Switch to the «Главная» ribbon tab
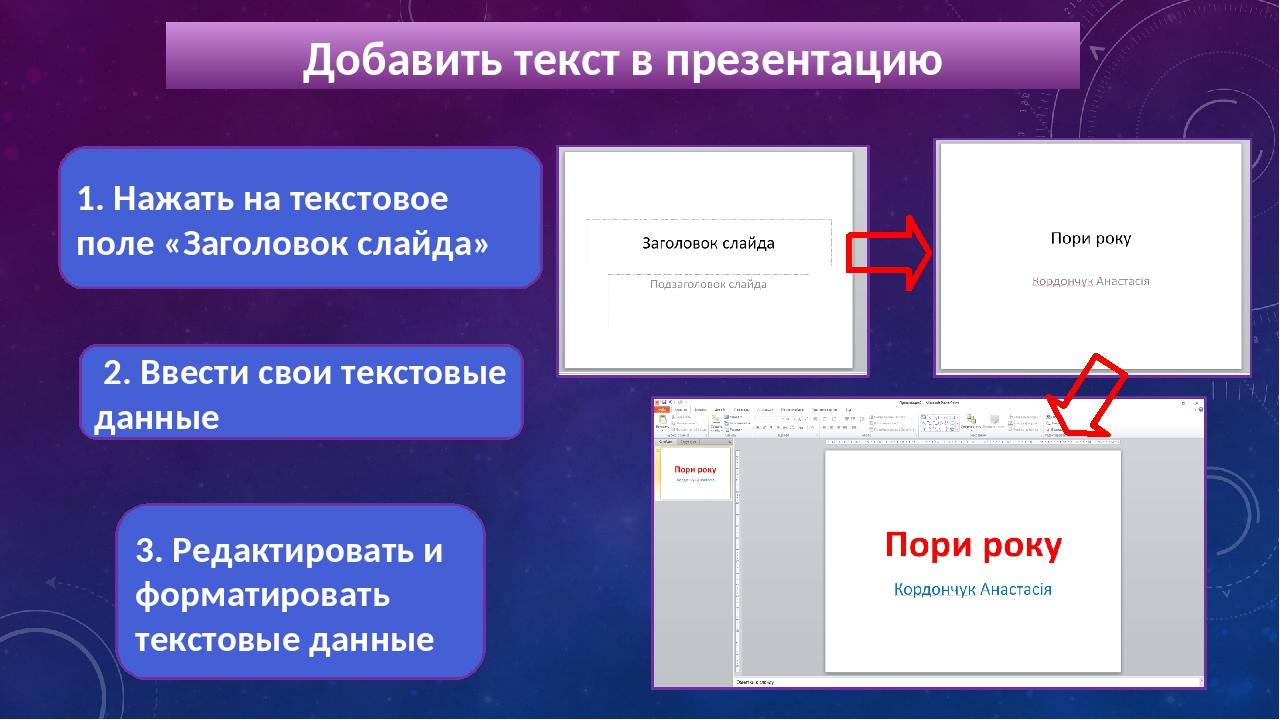The height and width of the screenshot is (720, 1280). point(680,409)
